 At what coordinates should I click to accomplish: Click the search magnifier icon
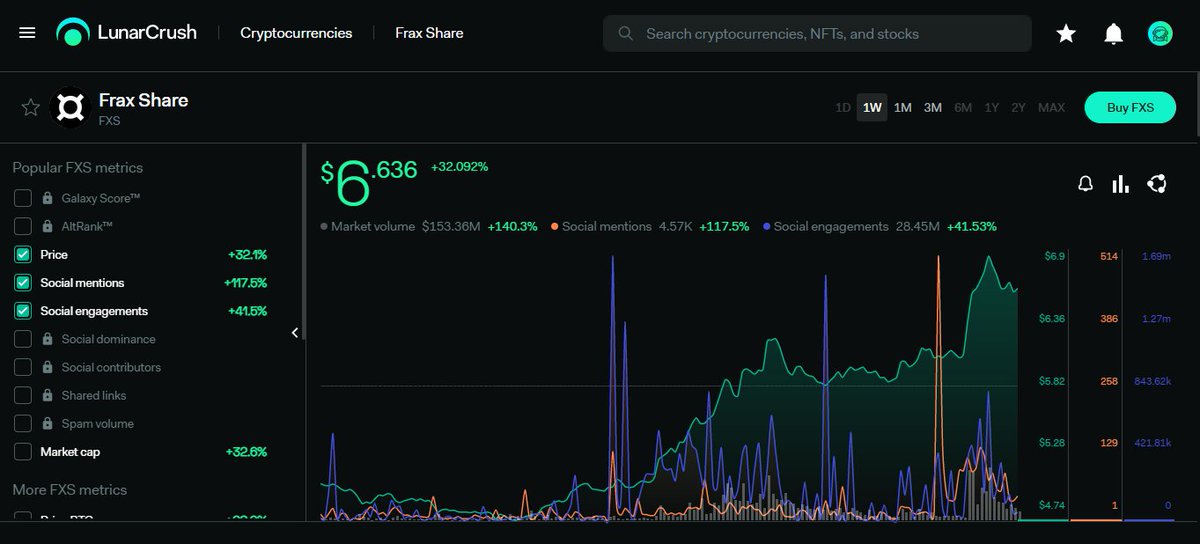point(626,33)
